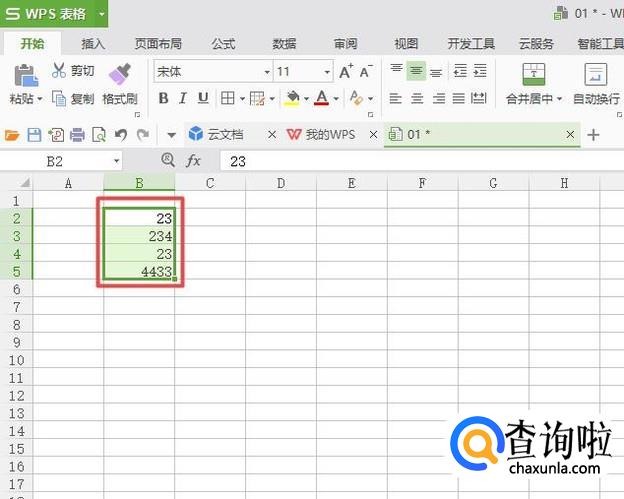Expand the Name Box dropdown arrow

coord(116,161)
